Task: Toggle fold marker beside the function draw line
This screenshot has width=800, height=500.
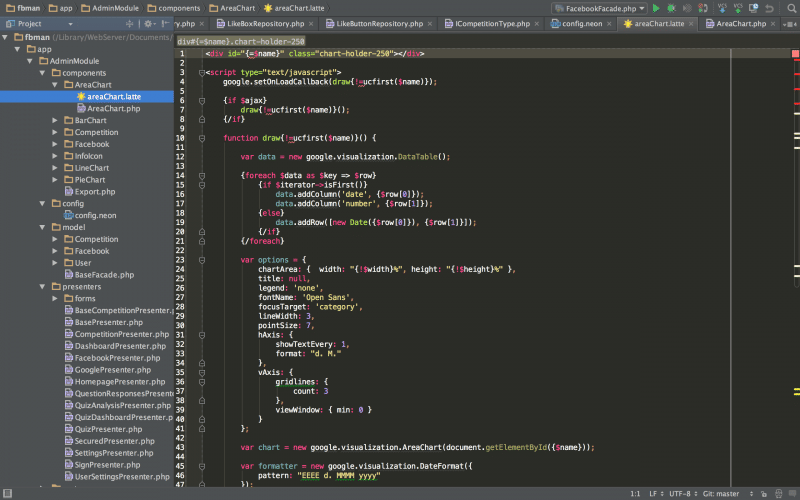Action: (x=202, y=138)
